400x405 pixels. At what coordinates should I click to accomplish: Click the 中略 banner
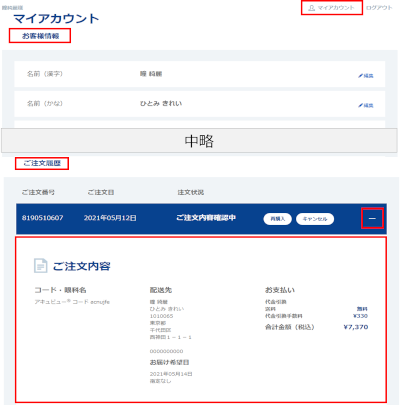click(199, 141)
